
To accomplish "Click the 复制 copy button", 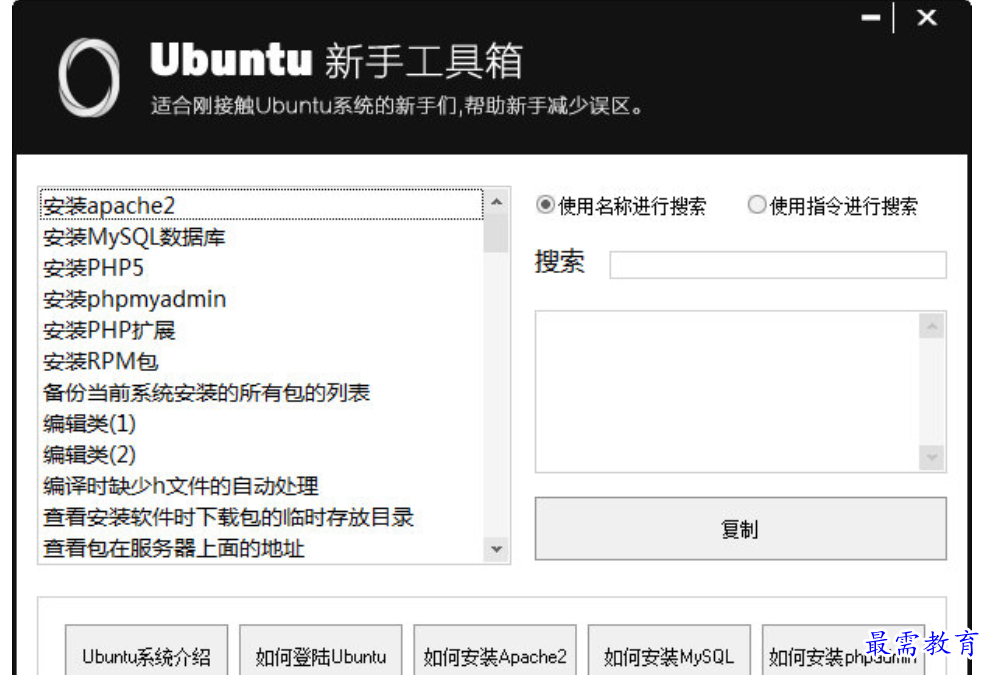I will tap(740, 528).
